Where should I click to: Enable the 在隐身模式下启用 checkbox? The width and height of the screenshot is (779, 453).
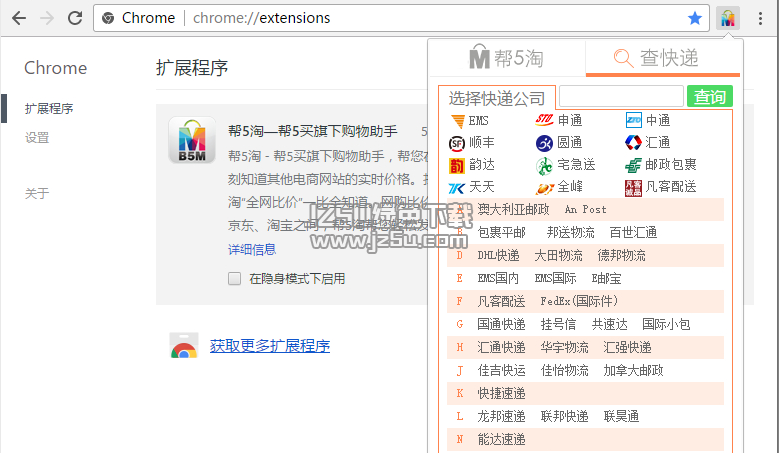(x=234, y=279)
